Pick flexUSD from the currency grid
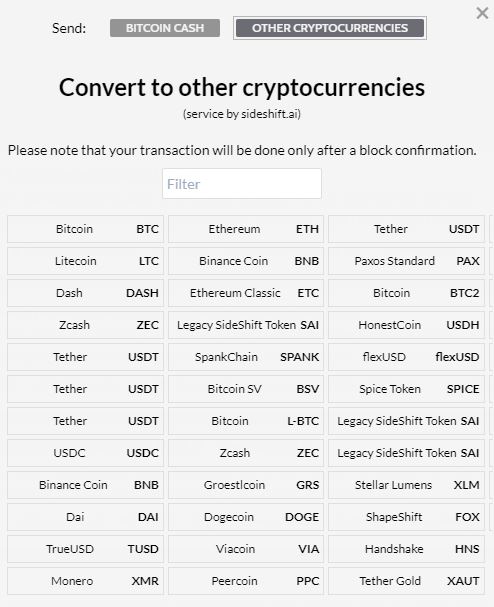The height and width of the screenshot is (607, 494). click(x=407, y=357)
